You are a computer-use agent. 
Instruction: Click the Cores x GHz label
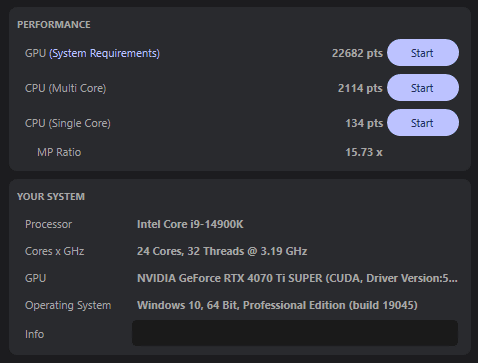tap(55, 251)
